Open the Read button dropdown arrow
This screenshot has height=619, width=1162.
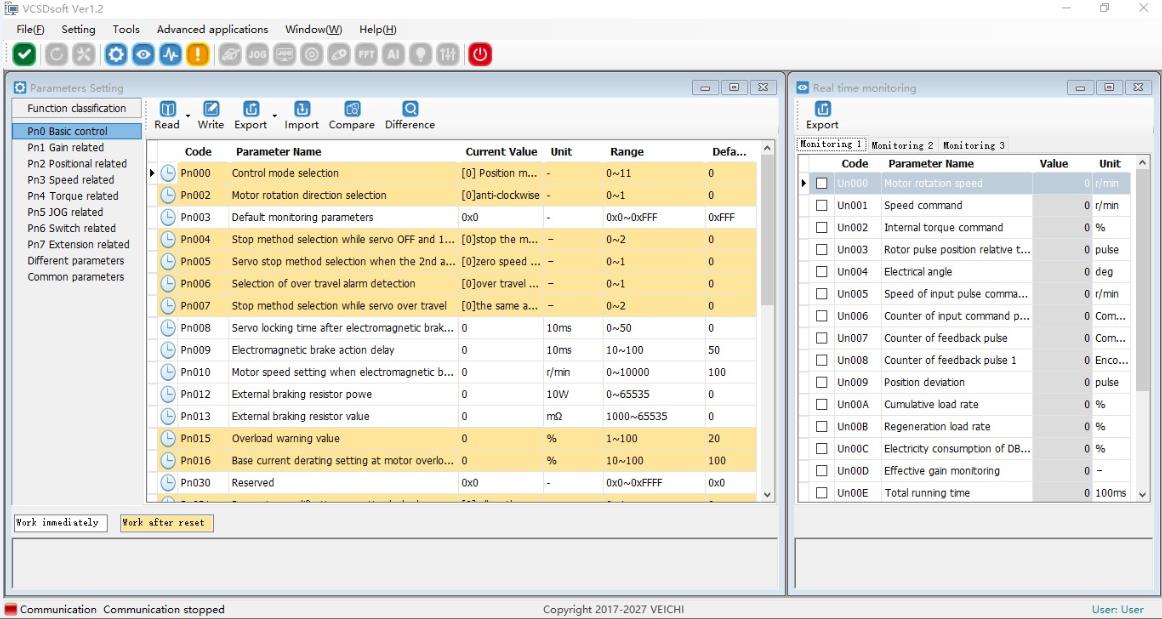point(187,116)
